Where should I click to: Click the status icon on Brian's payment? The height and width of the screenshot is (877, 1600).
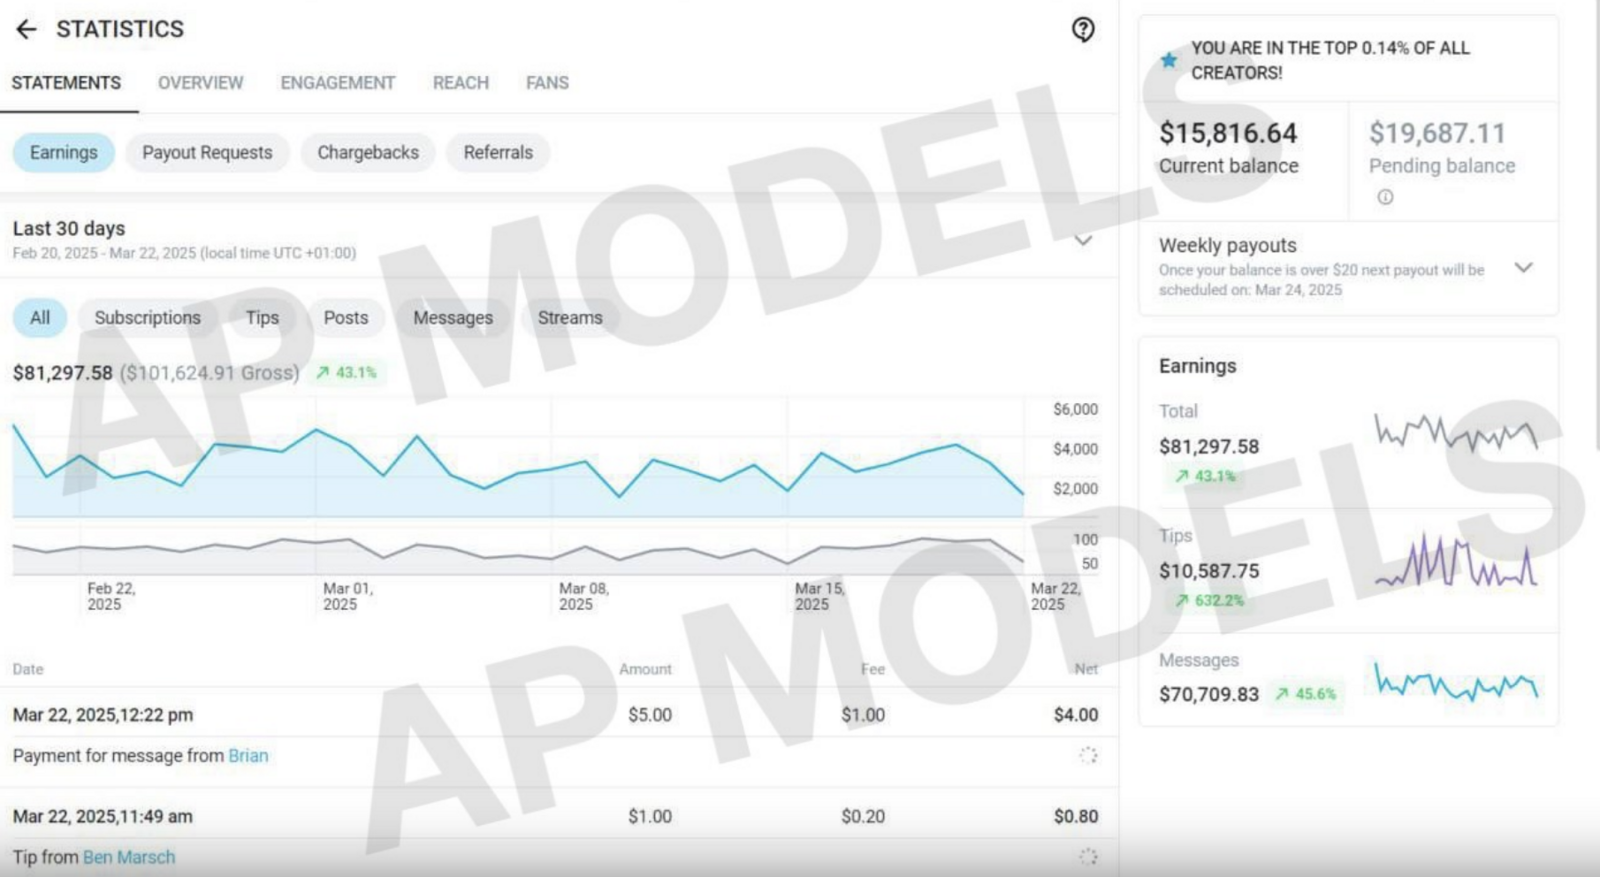click(1088, 755)
